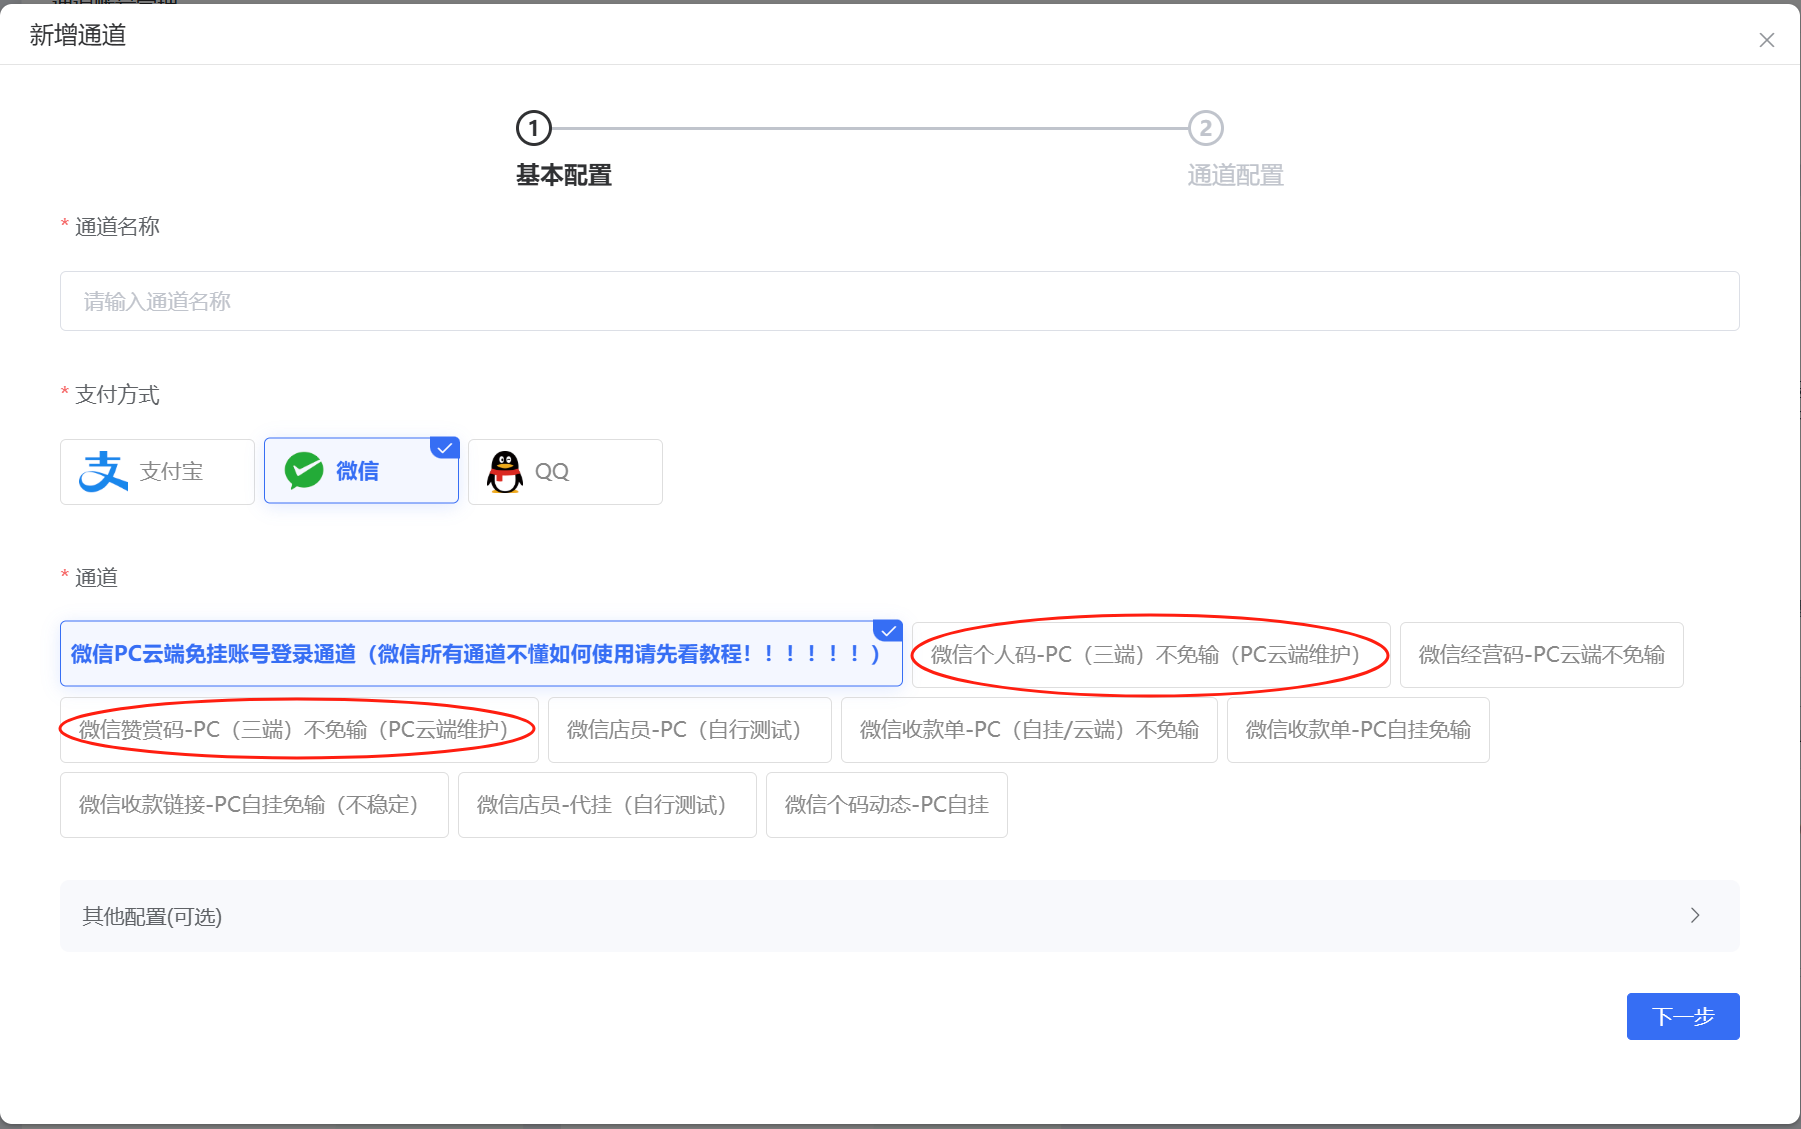
Task: Click the Alipay logo icon
Action: tap(103, 471)
